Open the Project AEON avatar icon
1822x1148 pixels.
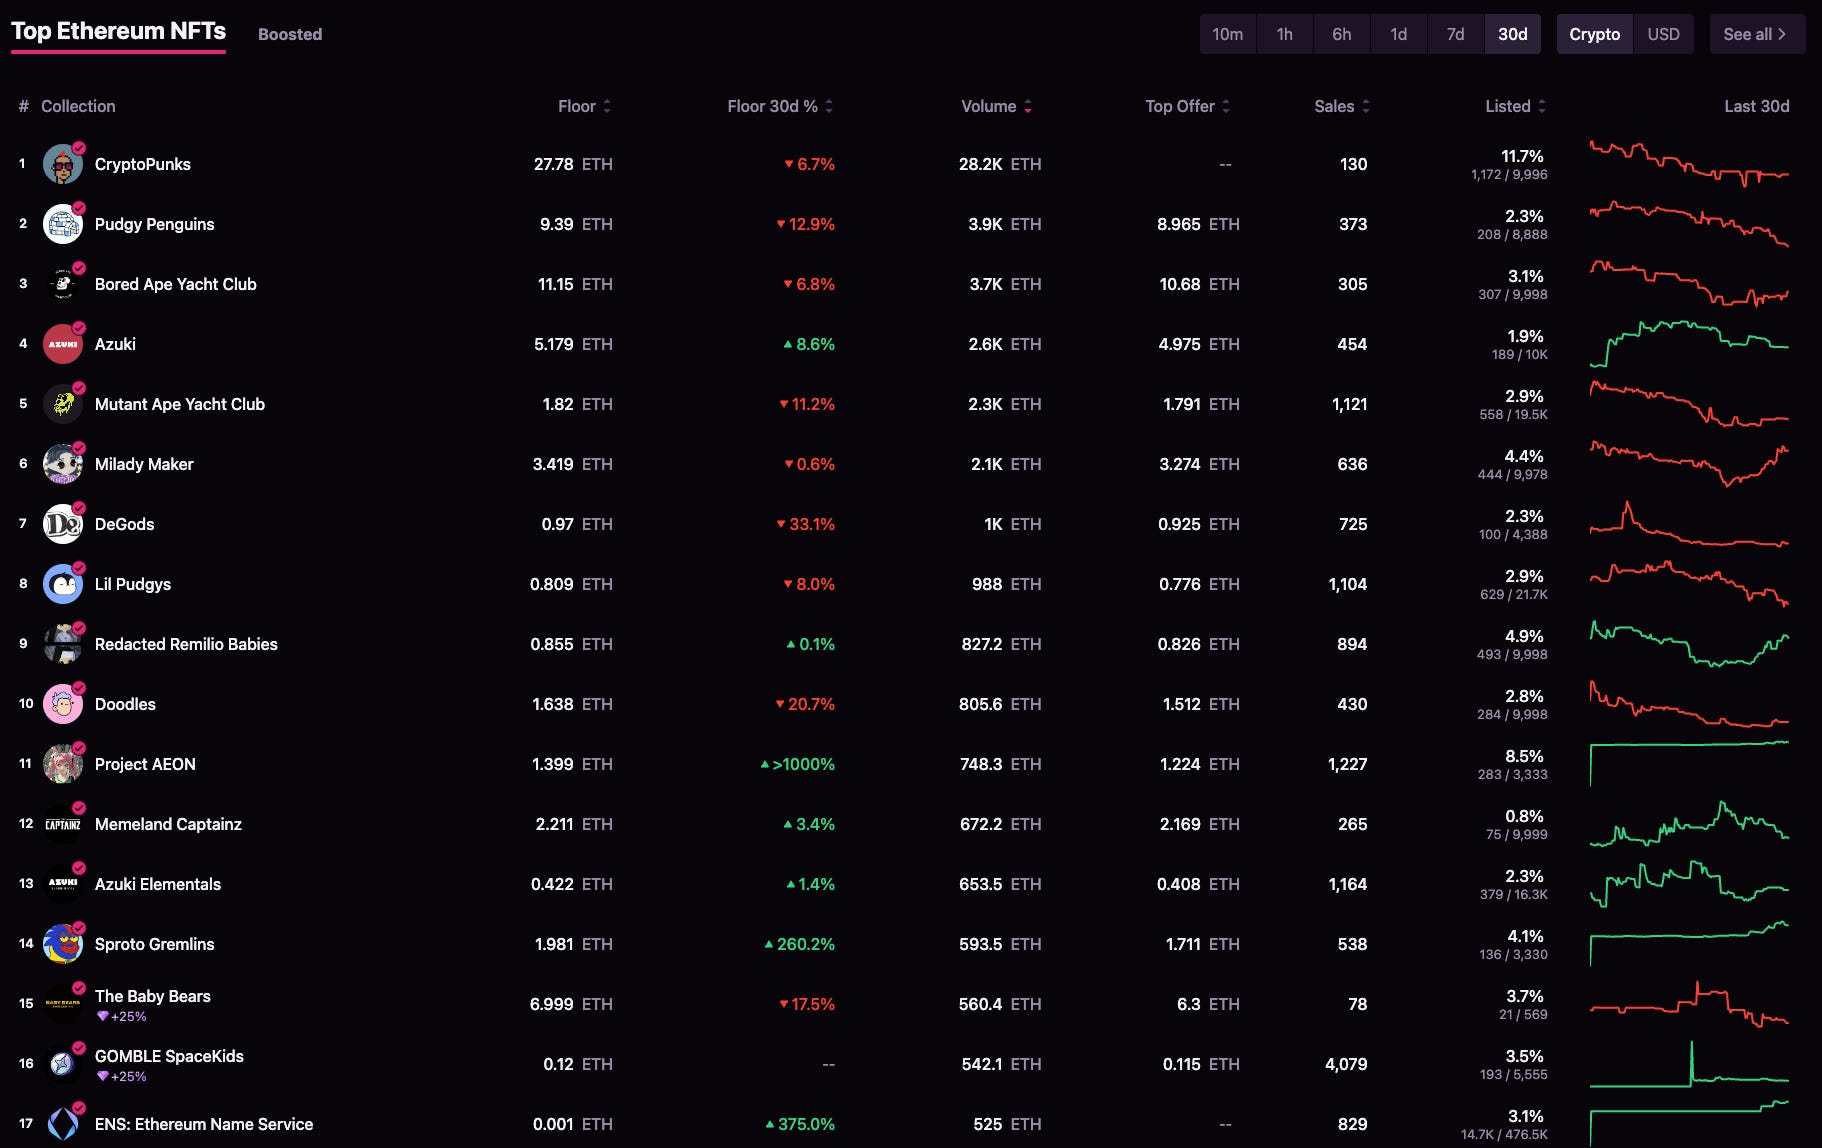pos(63,764)
